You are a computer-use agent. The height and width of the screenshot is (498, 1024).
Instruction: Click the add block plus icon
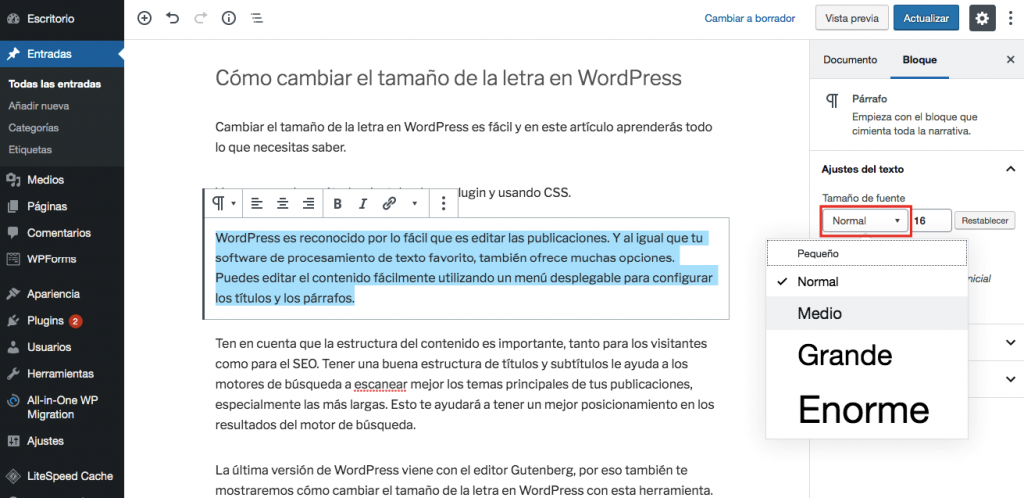point(145,18)
